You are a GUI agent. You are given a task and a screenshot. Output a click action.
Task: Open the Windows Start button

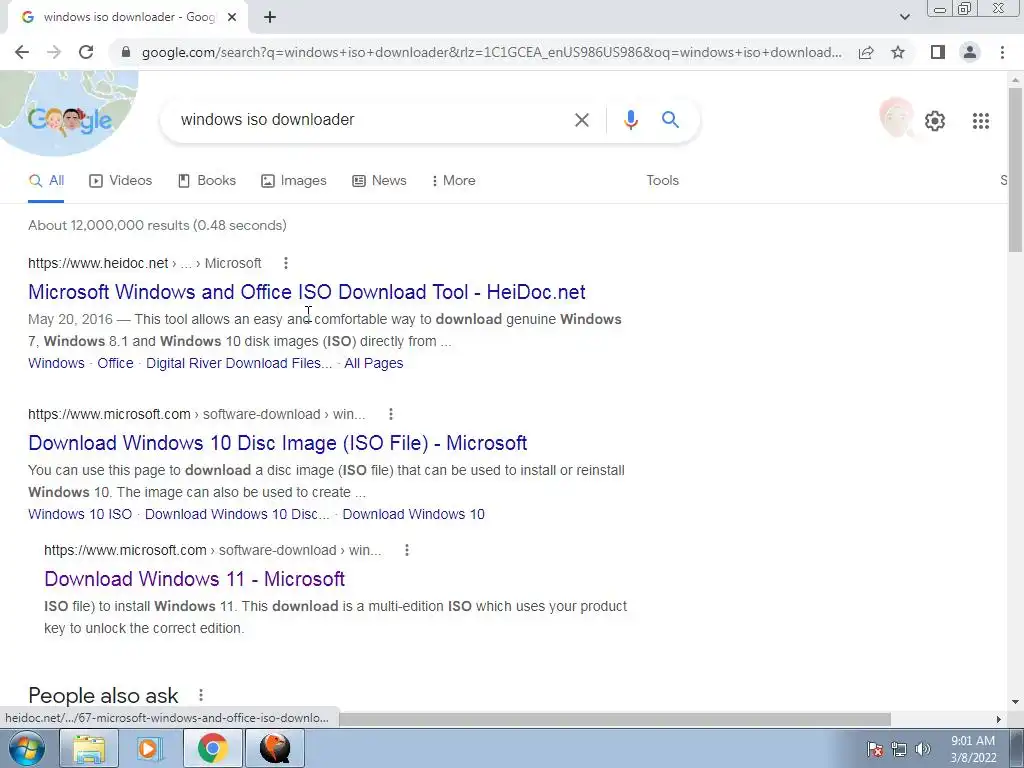[x=27, y=748]
